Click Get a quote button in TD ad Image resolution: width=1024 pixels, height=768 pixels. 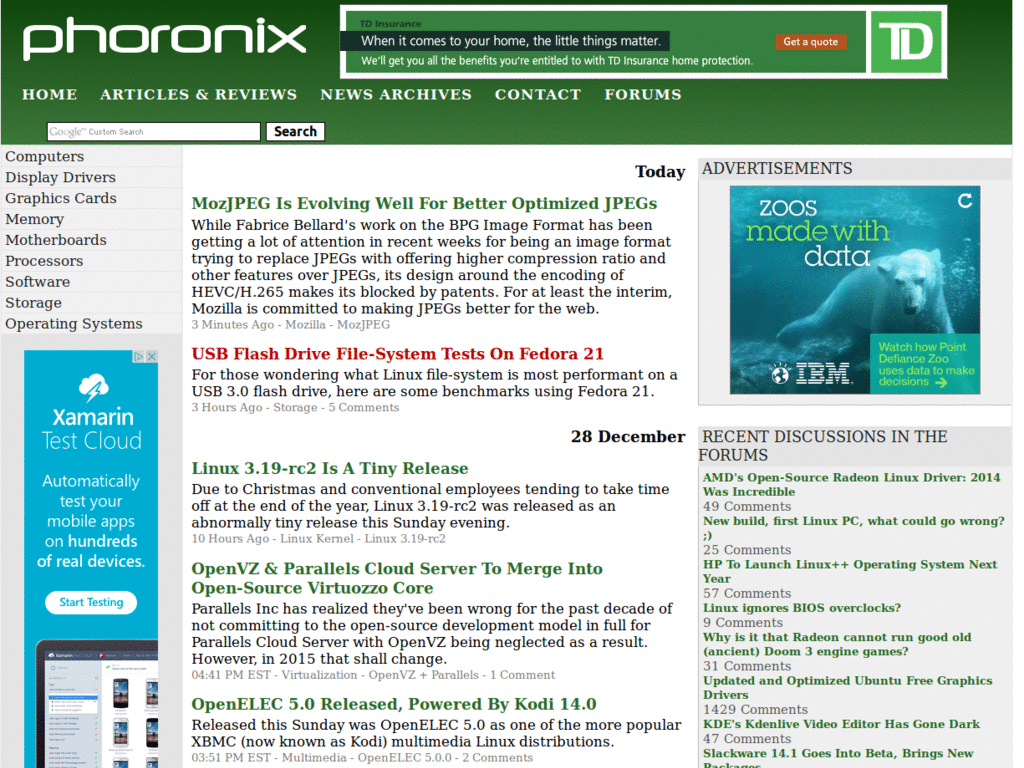click(810, 42)
